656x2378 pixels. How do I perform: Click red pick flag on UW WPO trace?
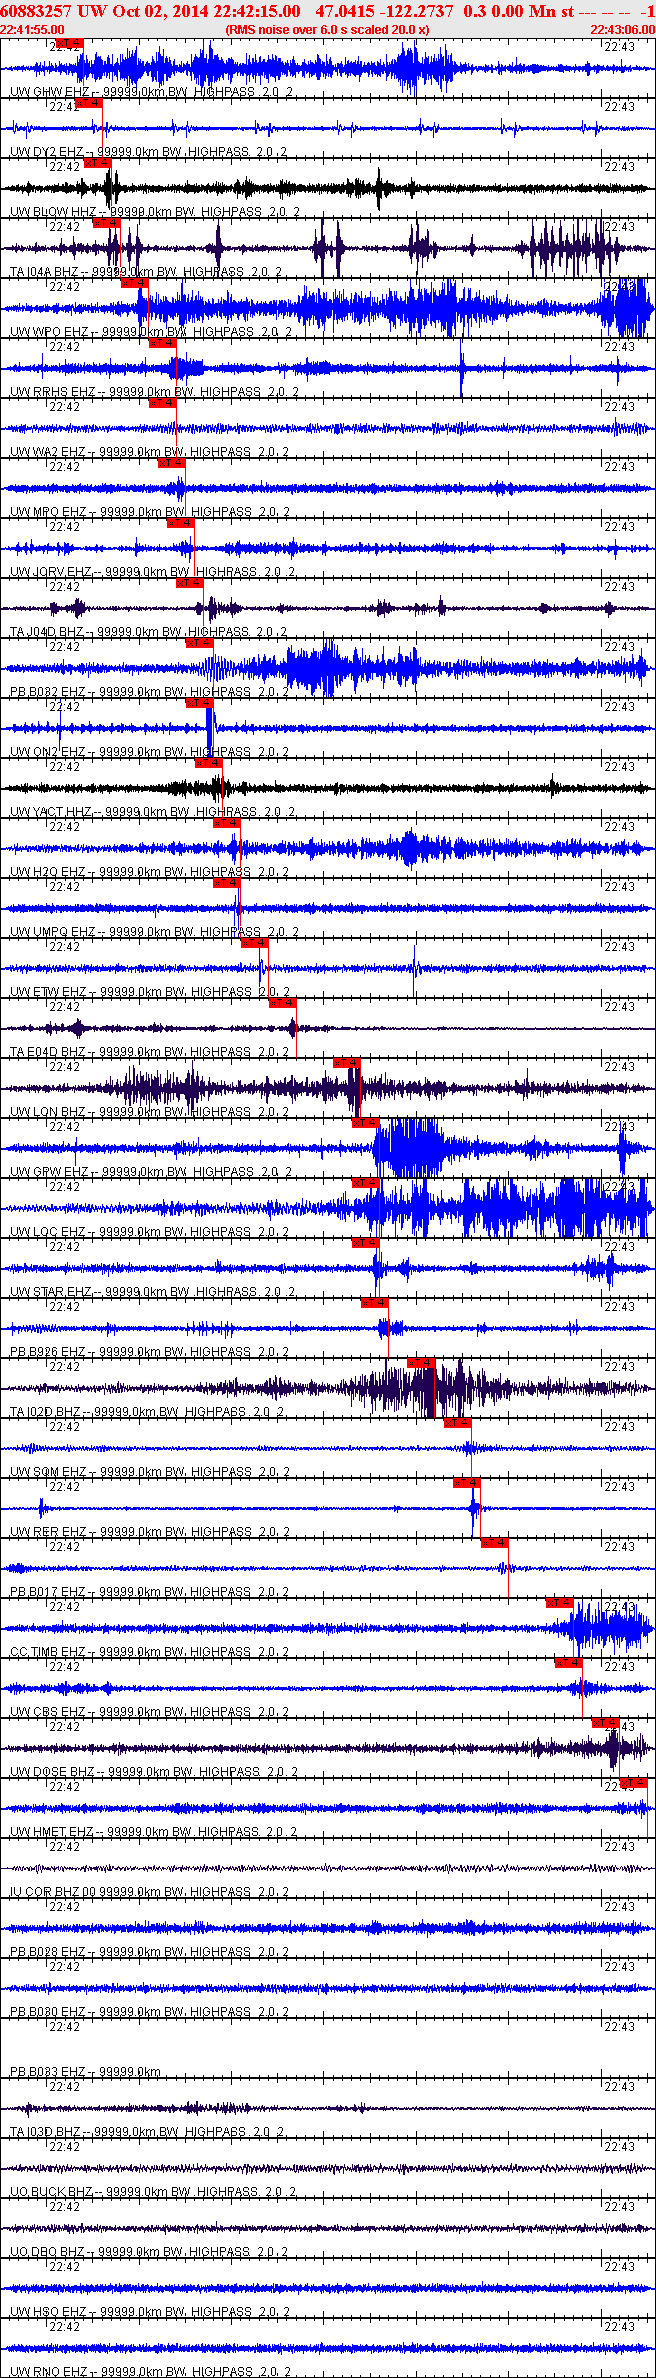point(135,283)
